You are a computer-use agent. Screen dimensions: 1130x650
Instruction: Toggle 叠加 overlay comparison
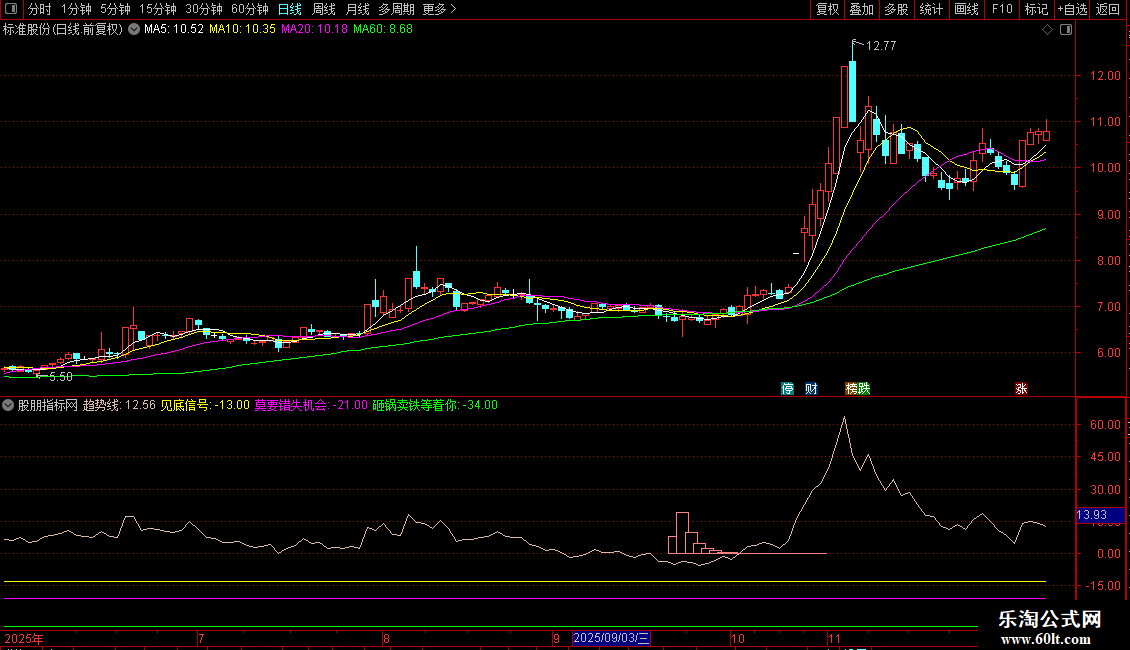[x=861, y=9]
